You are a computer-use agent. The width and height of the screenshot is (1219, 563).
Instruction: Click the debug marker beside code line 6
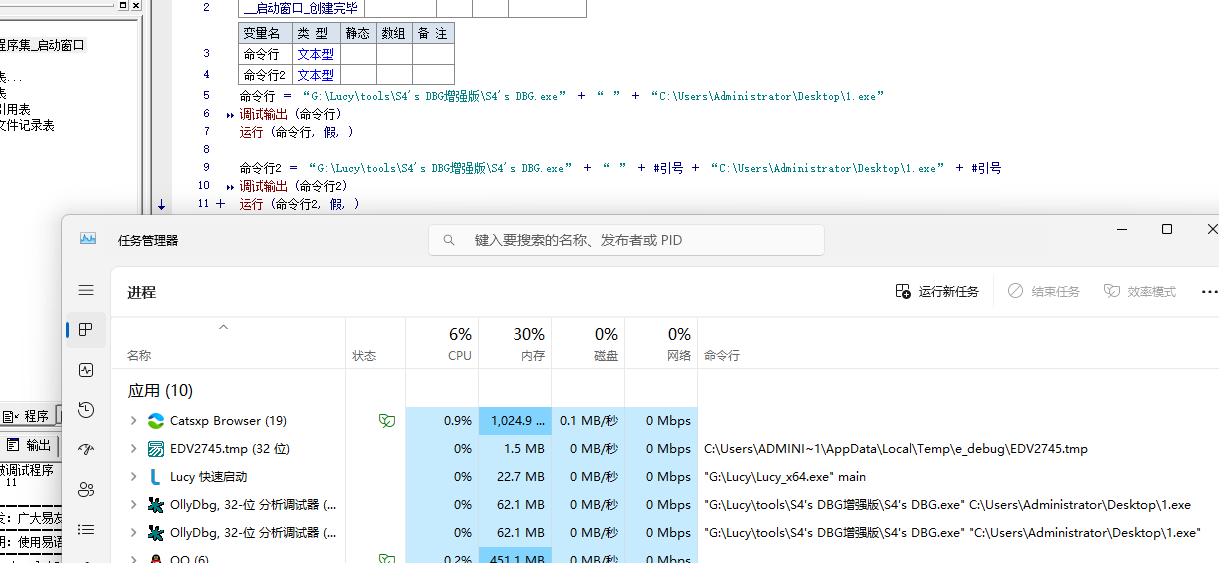click(x=231, y=115)
